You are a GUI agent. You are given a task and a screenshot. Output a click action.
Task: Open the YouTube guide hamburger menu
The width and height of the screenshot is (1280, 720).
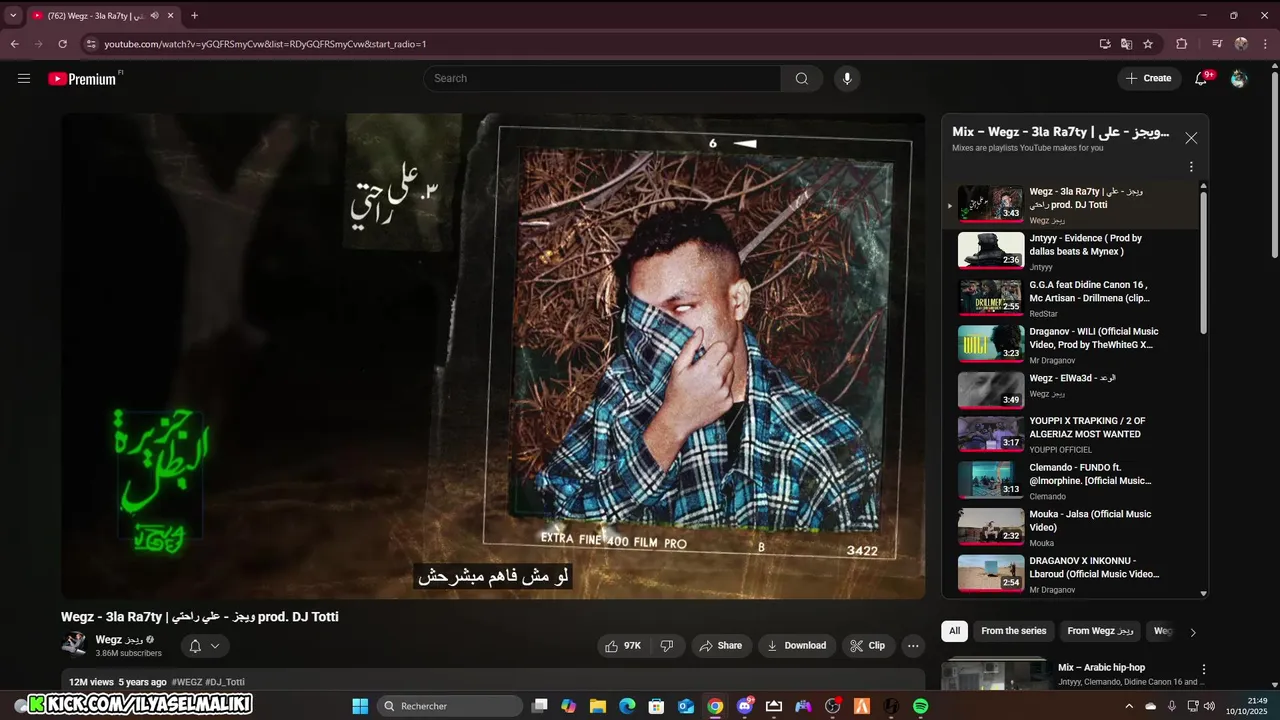tap(24, 78)
